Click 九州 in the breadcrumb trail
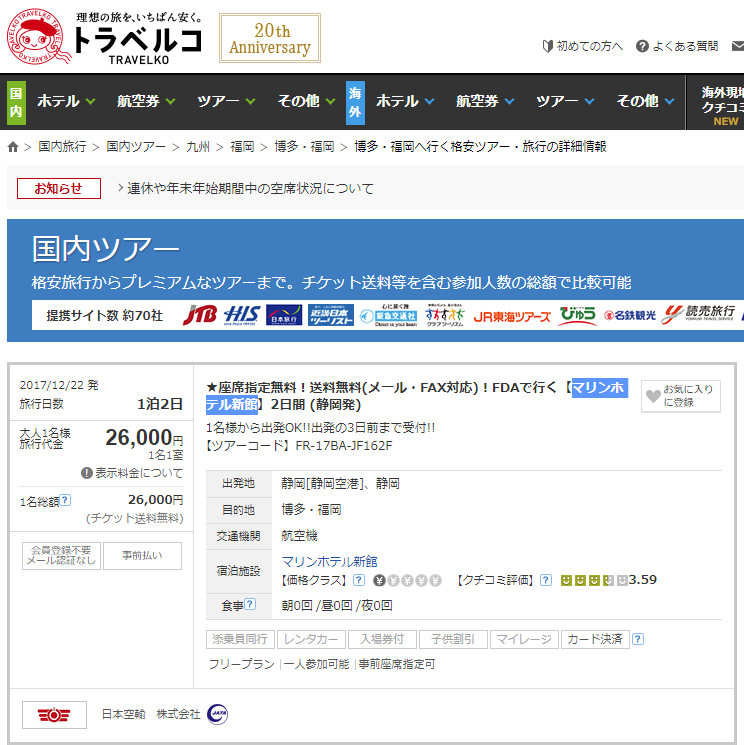The width and height of the screenshot is (744, 745). (198, 147)
